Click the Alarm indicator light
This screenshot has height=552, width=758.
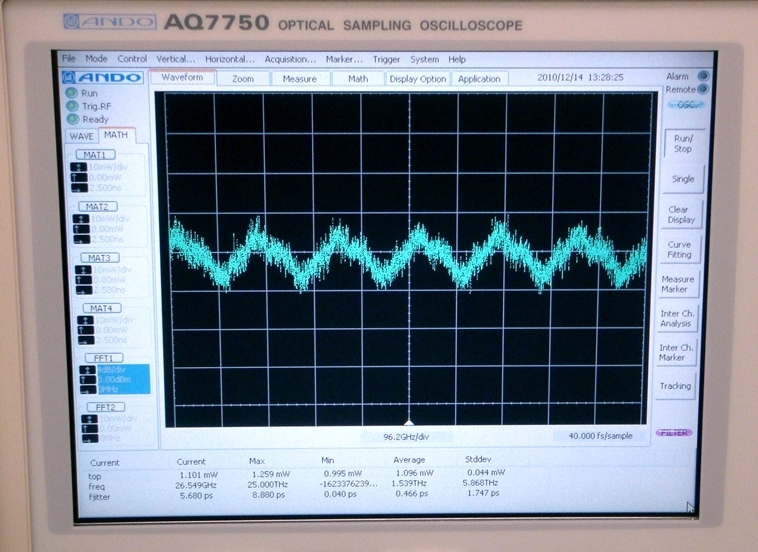703,76
